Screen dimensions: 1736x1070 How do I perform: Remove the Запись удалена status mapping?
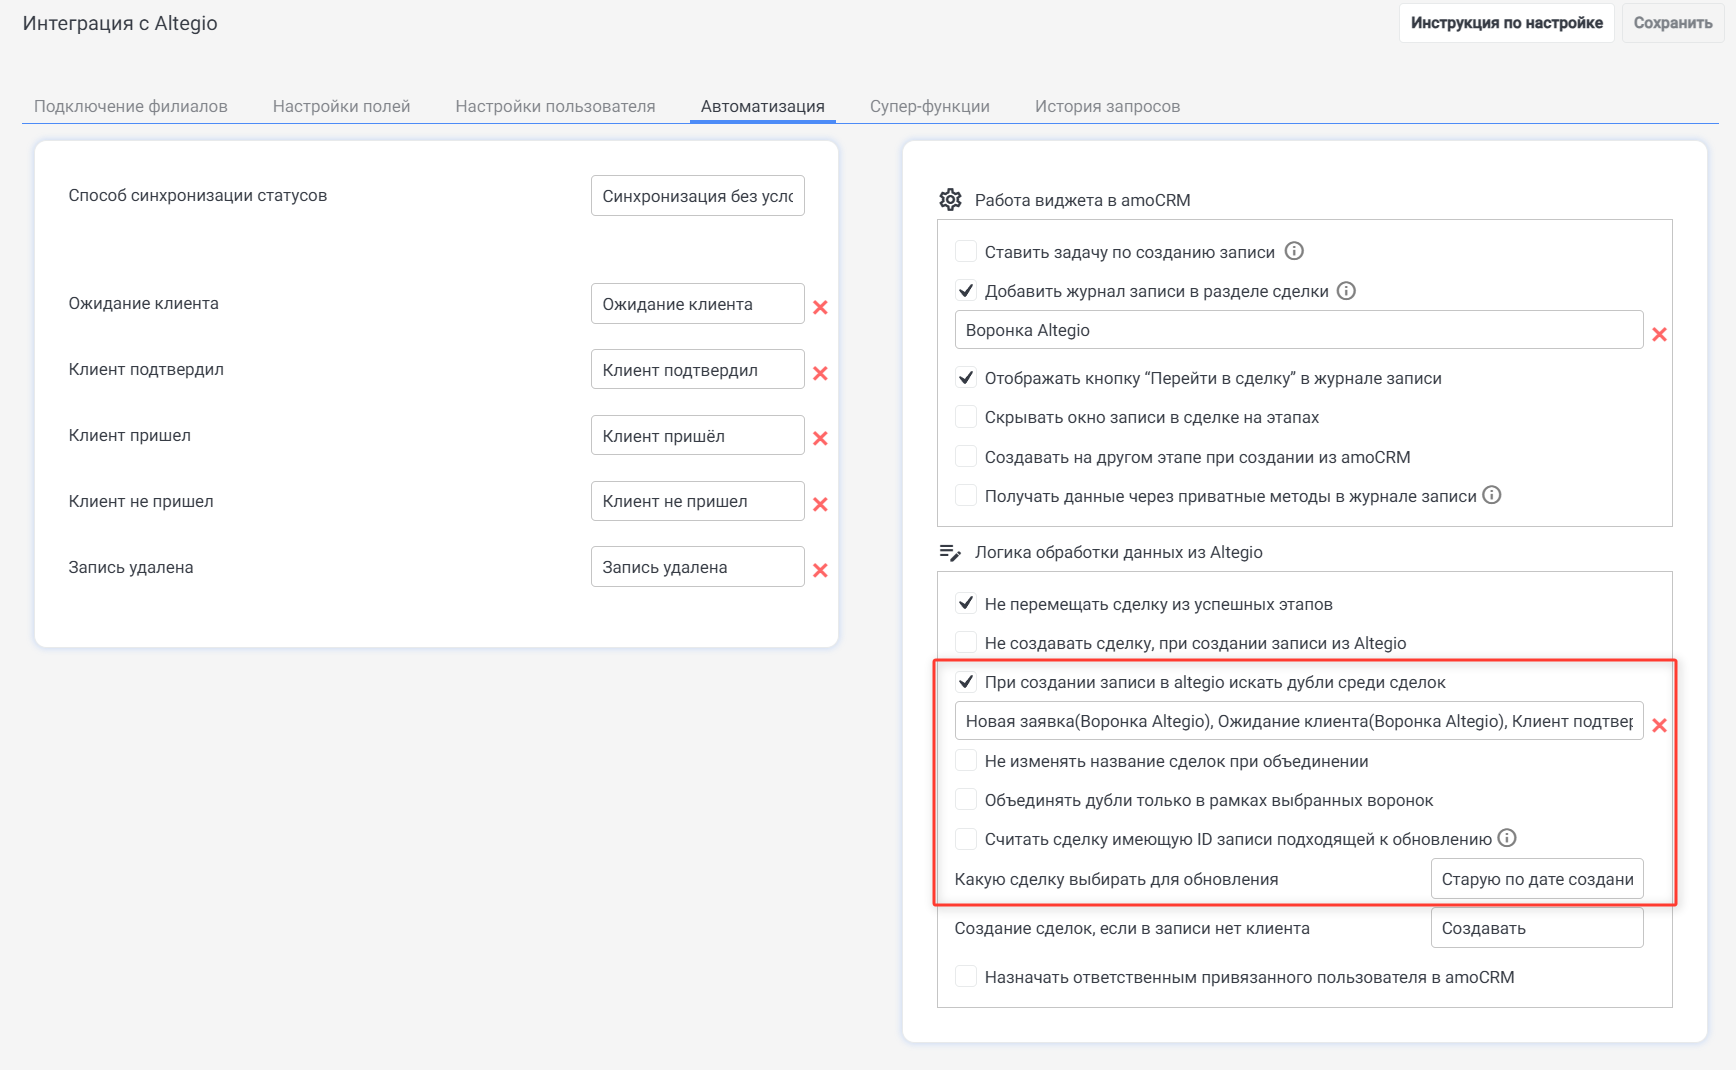820,570
